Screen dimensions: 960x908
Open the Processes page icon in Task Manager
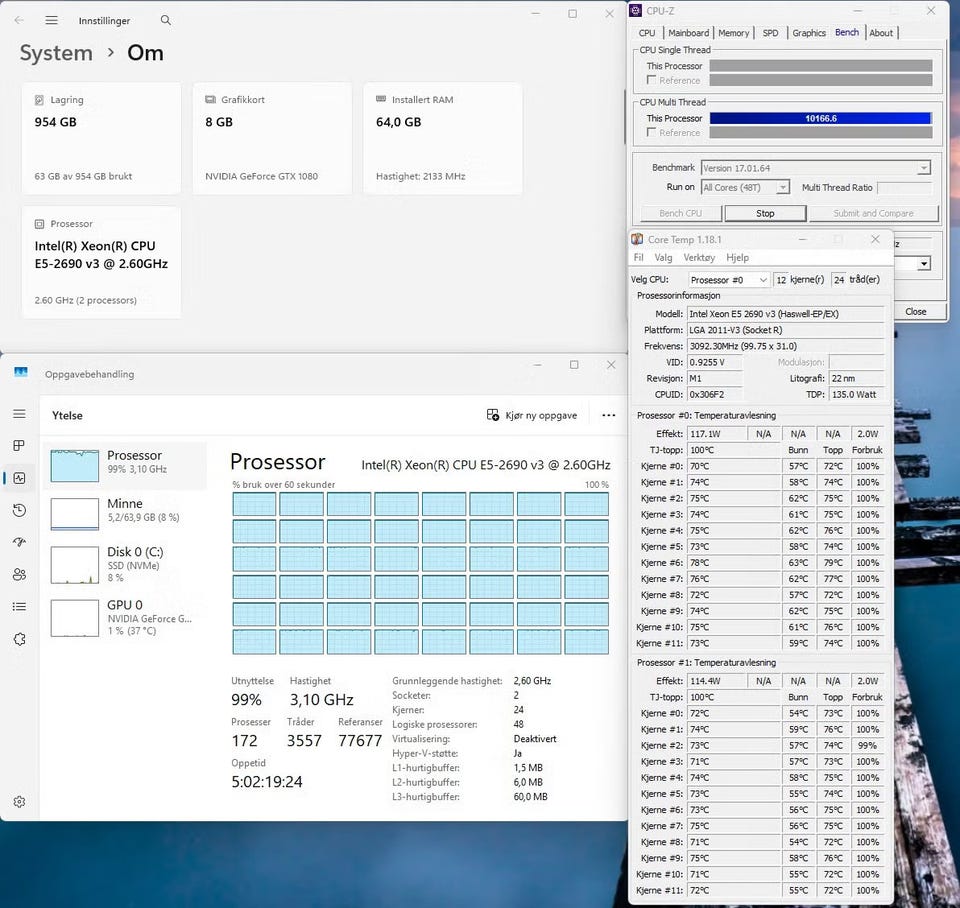click(x=20, y=446)
